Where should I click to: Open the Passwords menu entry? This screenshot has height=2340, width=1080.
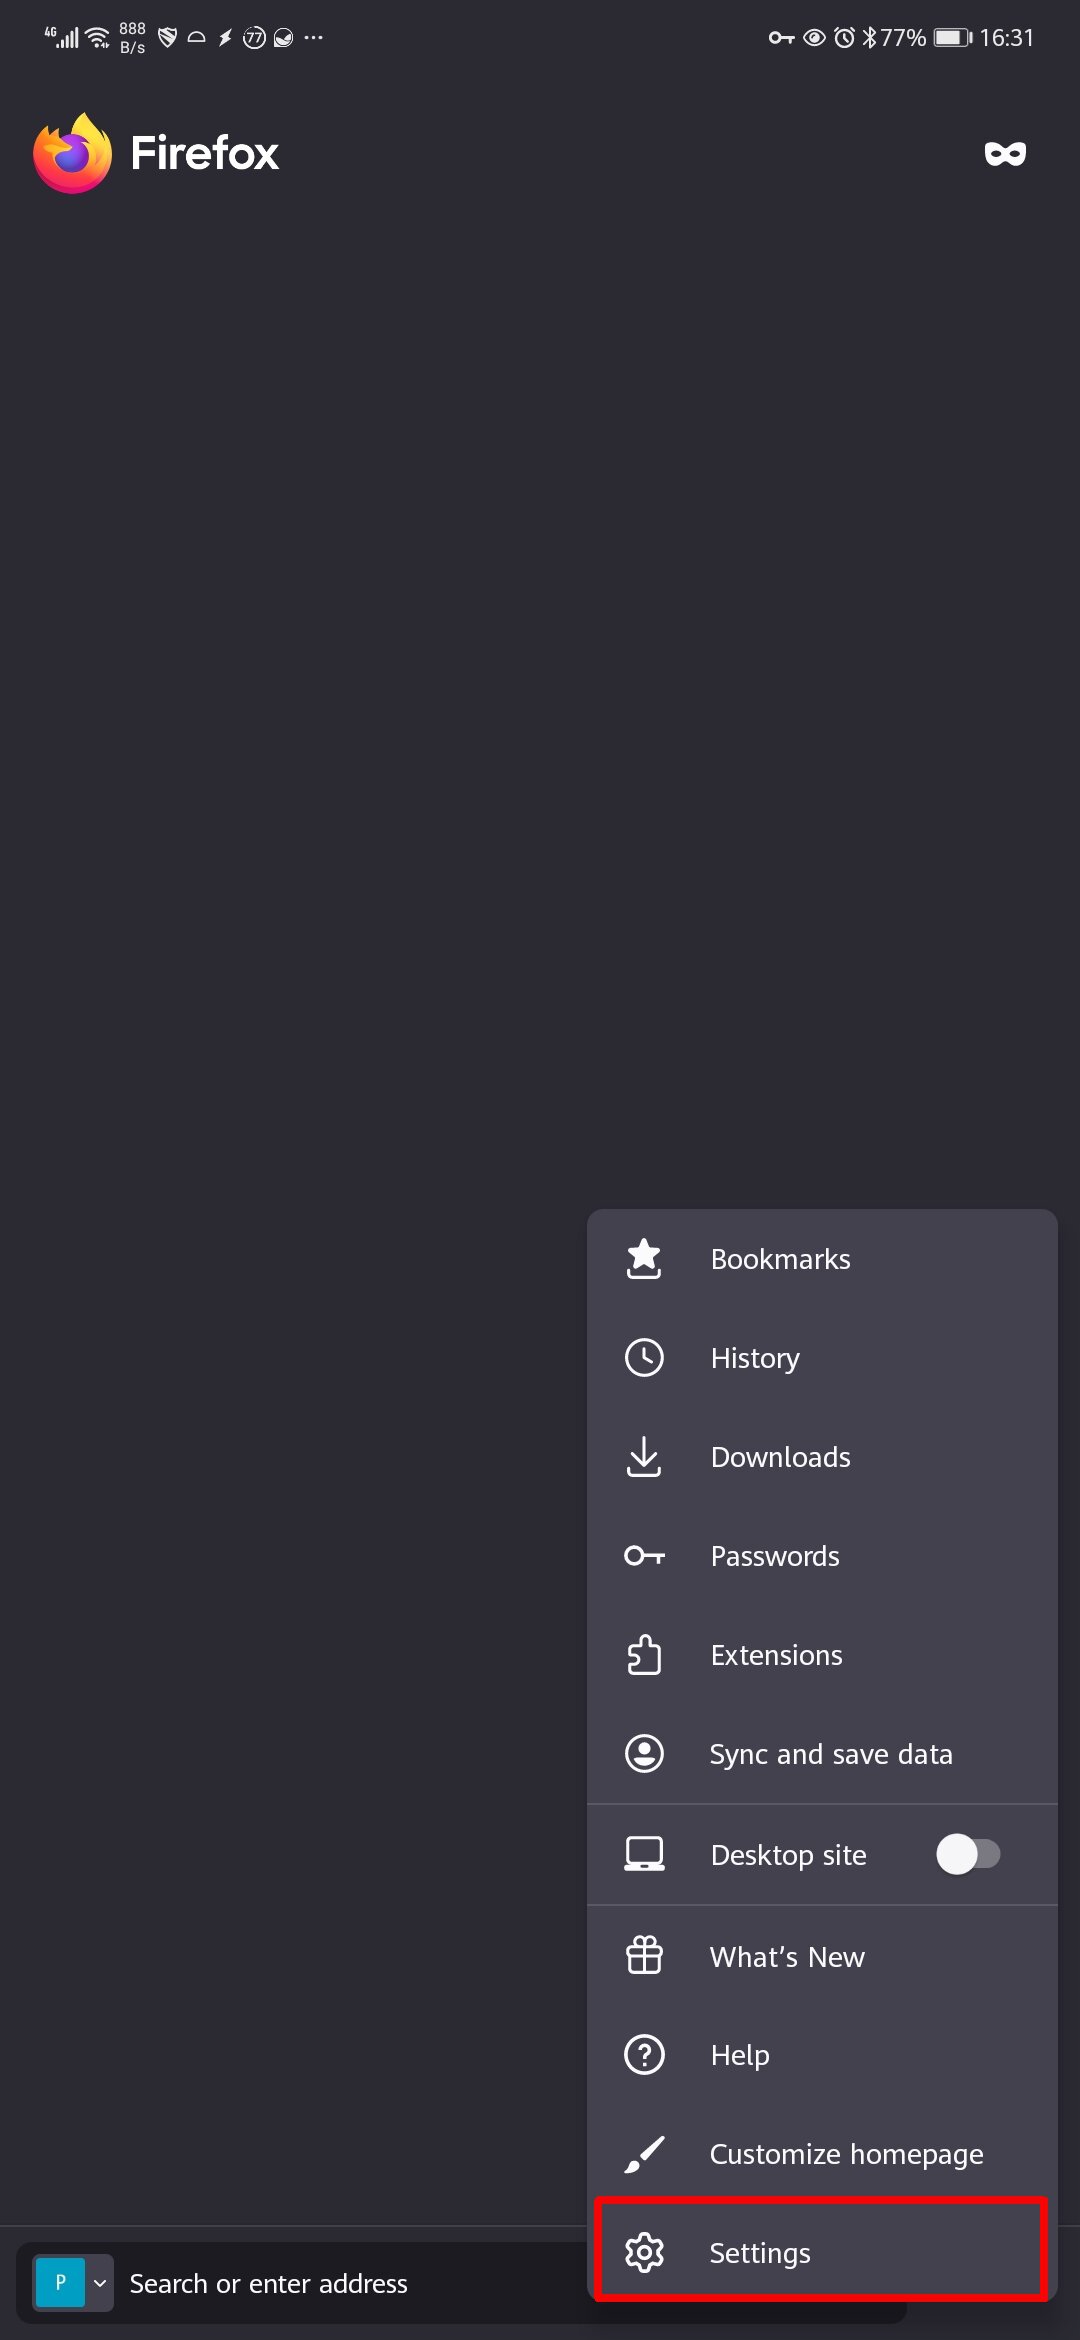[x=775, y=1556]
